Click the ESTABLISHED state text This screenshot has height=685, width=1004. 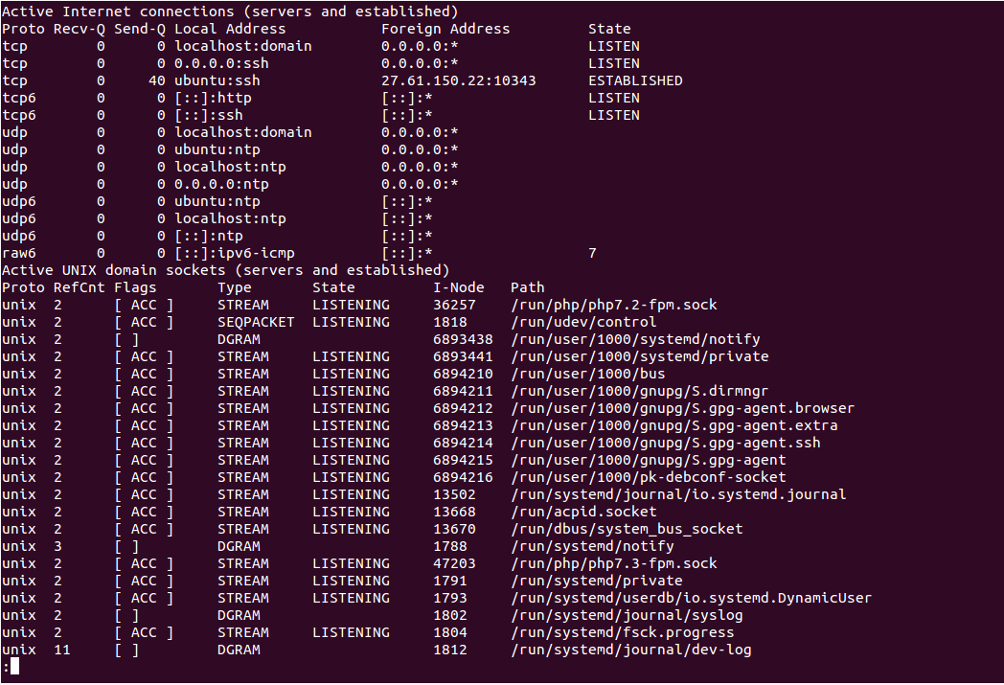click(x=635, y=81)
